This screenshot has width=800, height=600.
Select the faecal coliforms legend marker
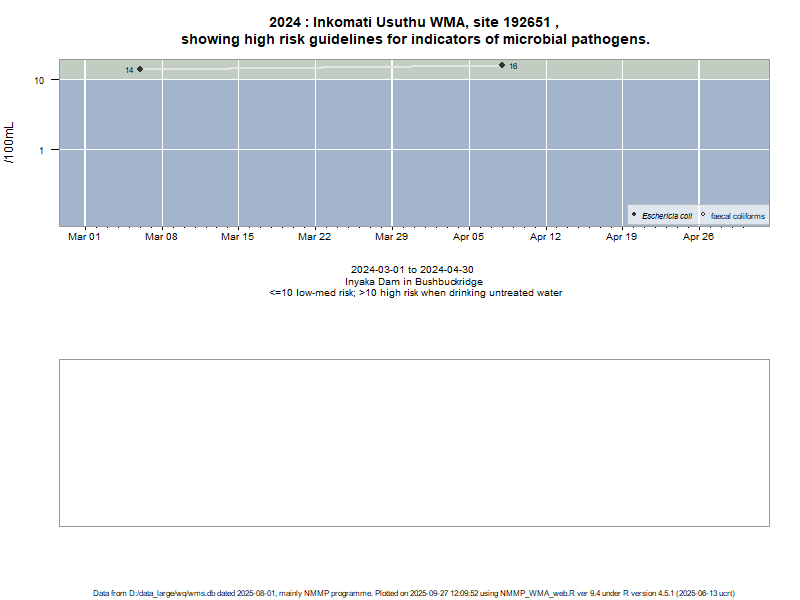point(703,215)
